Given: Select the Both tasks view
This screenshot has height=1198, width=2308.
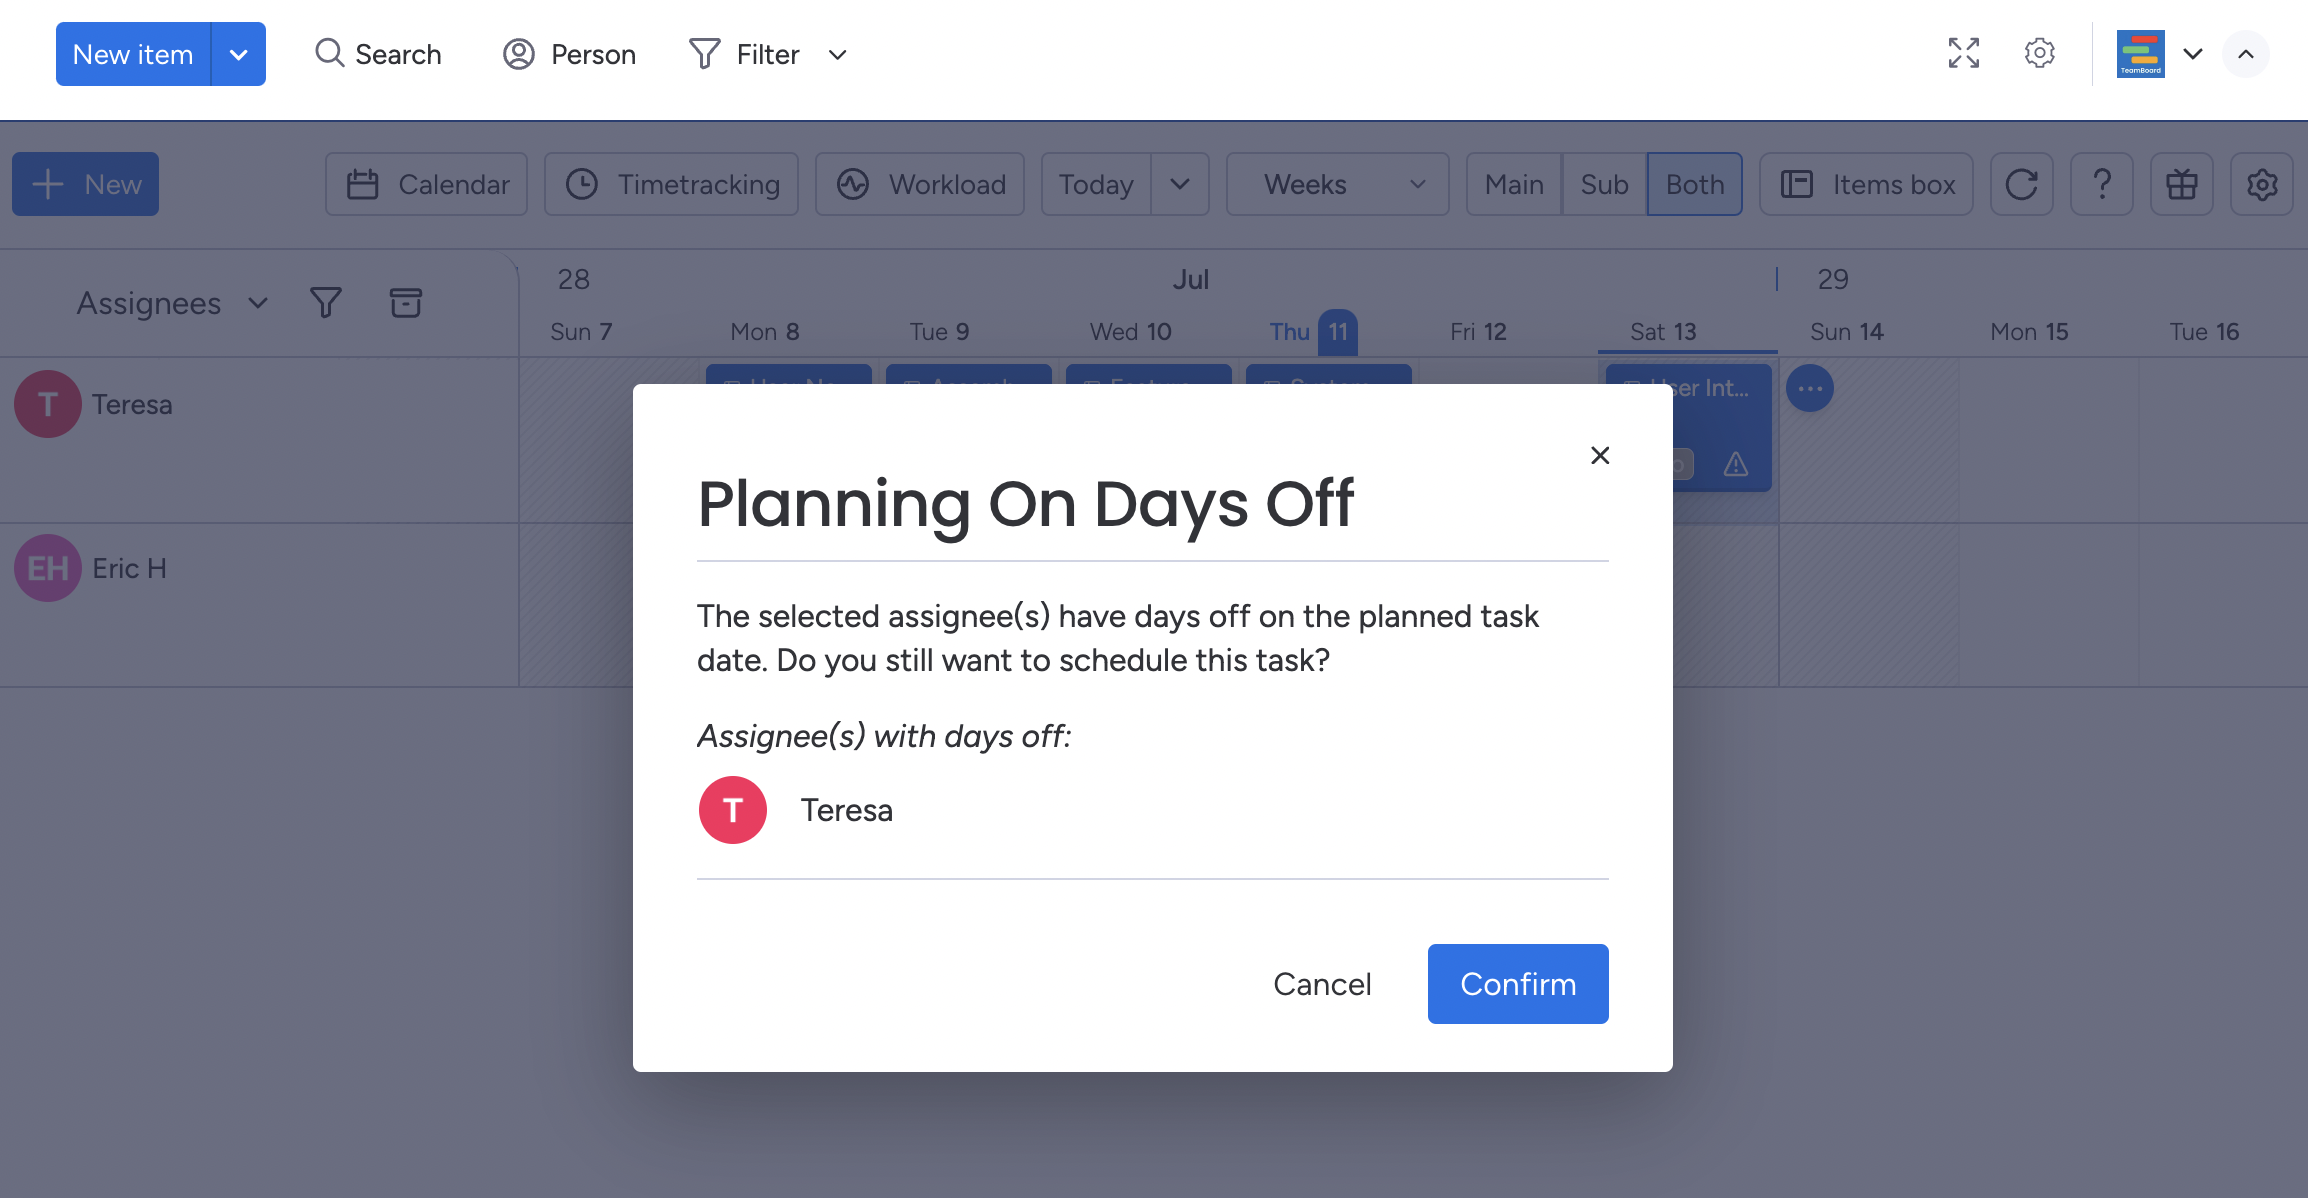Looking at the screenshot, I should click(1694, 184).
